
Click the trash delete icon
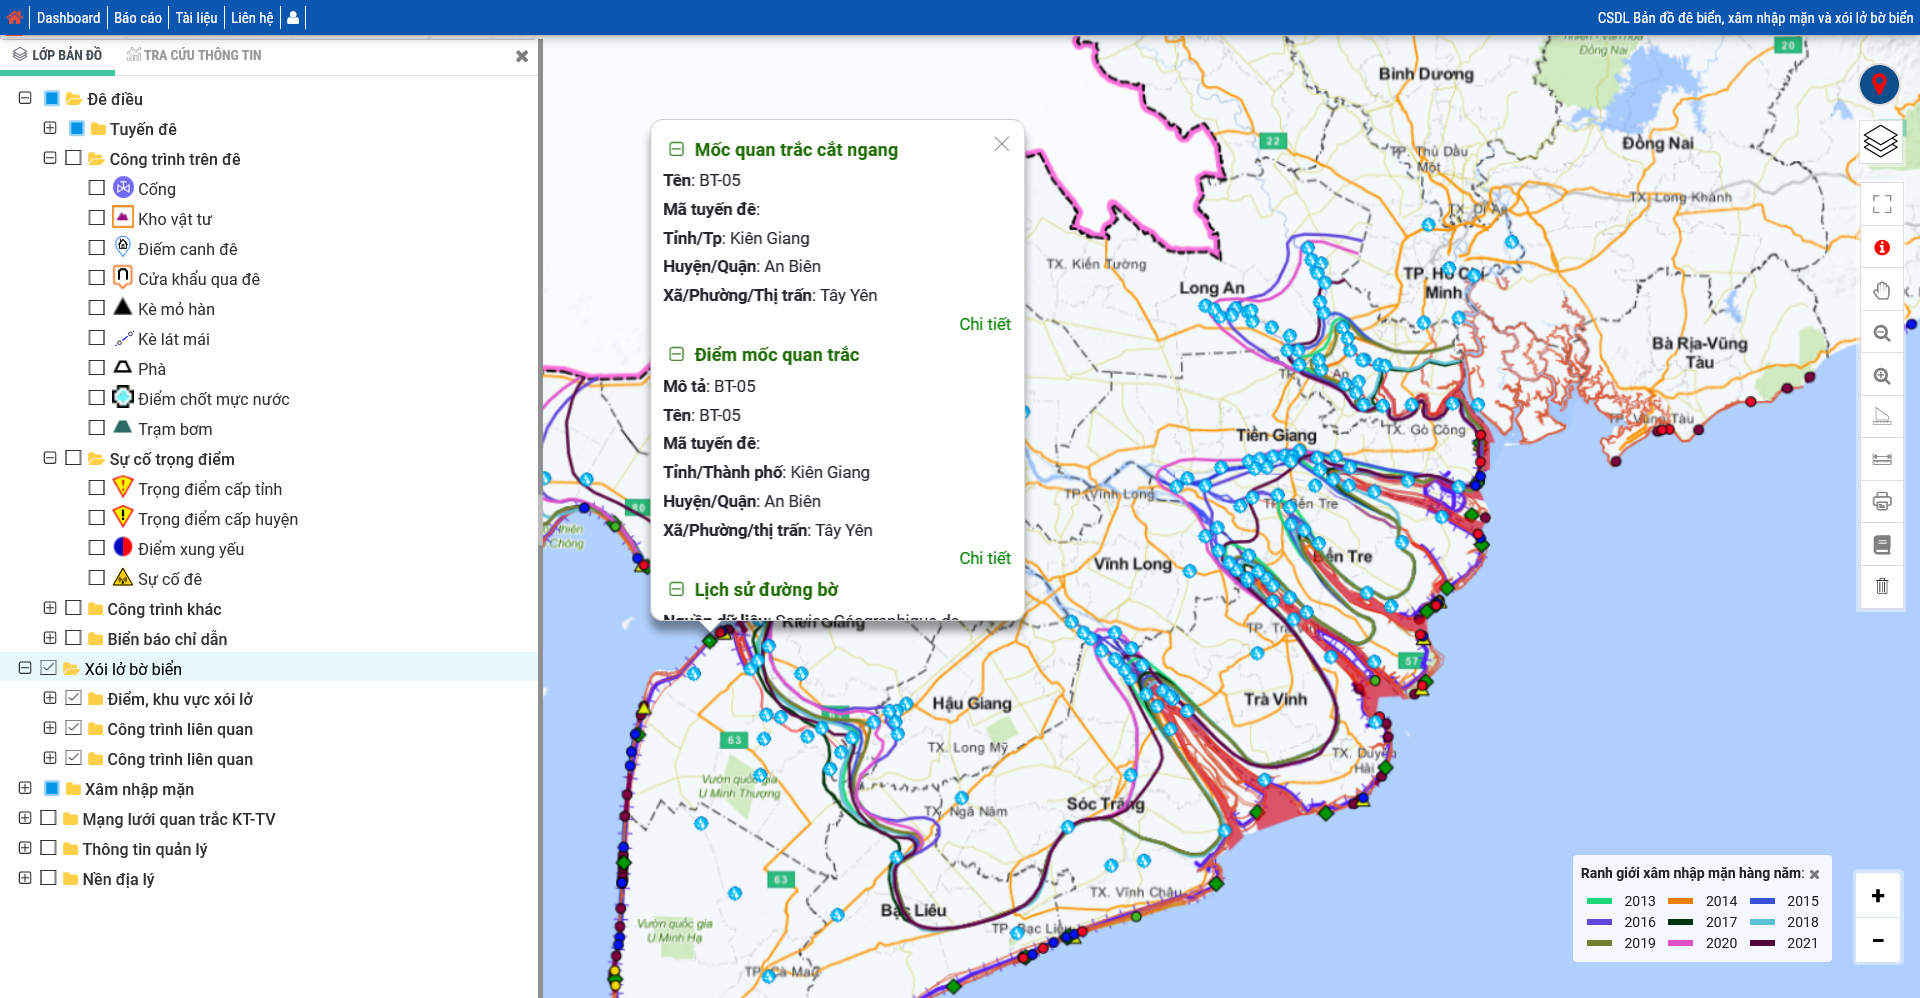click(x=1882, y=586)
